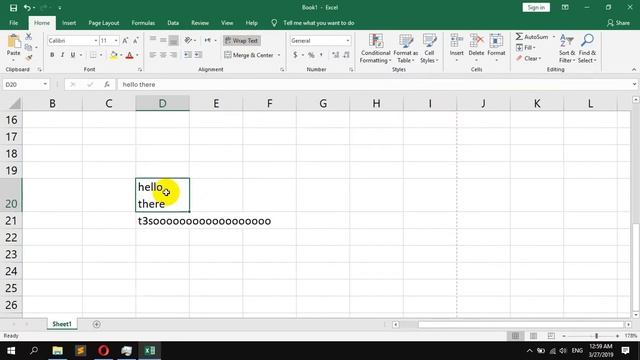Image resolution: width=640 pixels, height=360 pixels.
Task: Open Format as Table
Action: 406,48
